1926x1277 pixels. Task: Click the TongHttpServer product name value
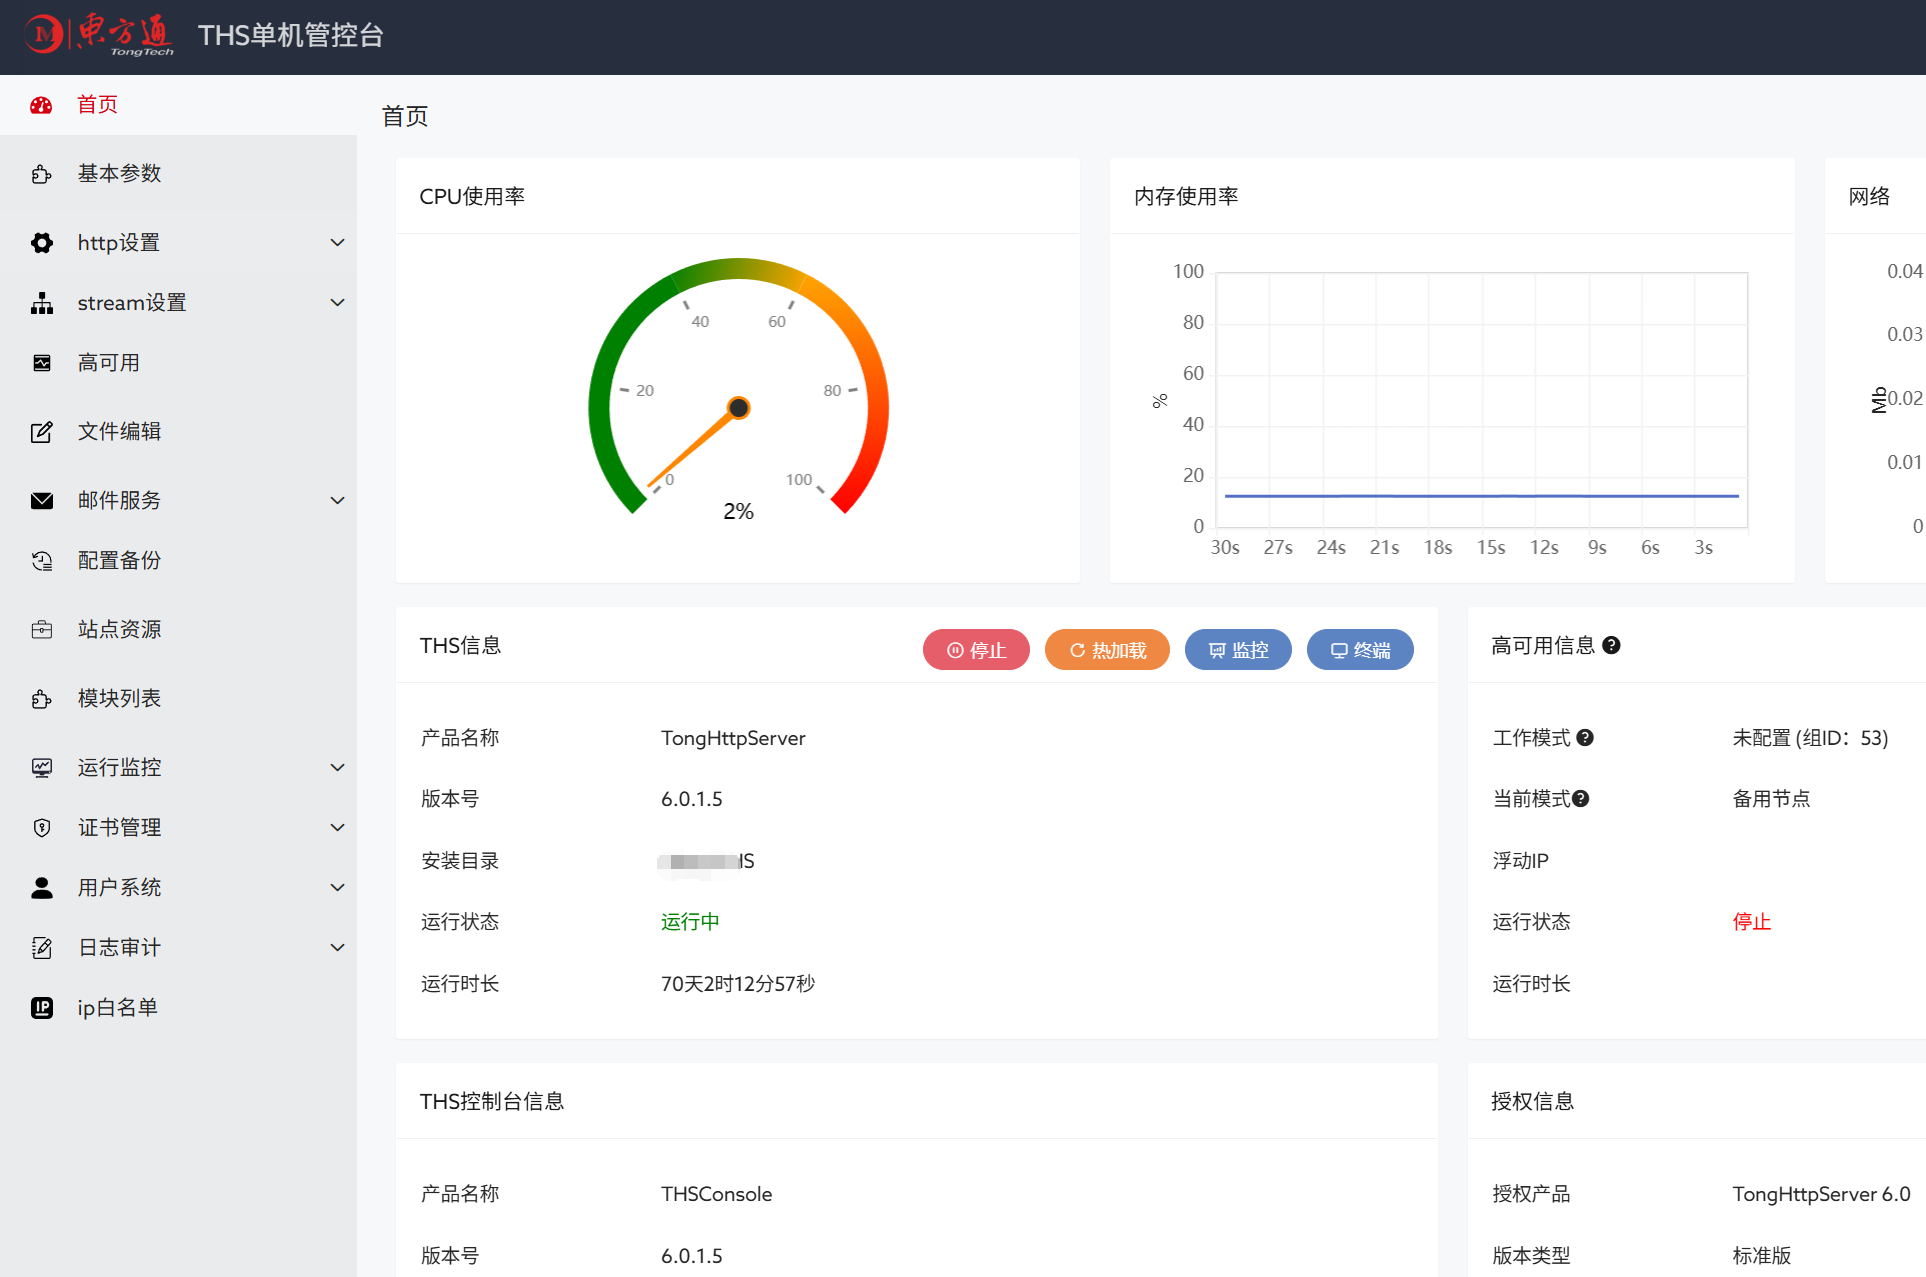point(733,738)
